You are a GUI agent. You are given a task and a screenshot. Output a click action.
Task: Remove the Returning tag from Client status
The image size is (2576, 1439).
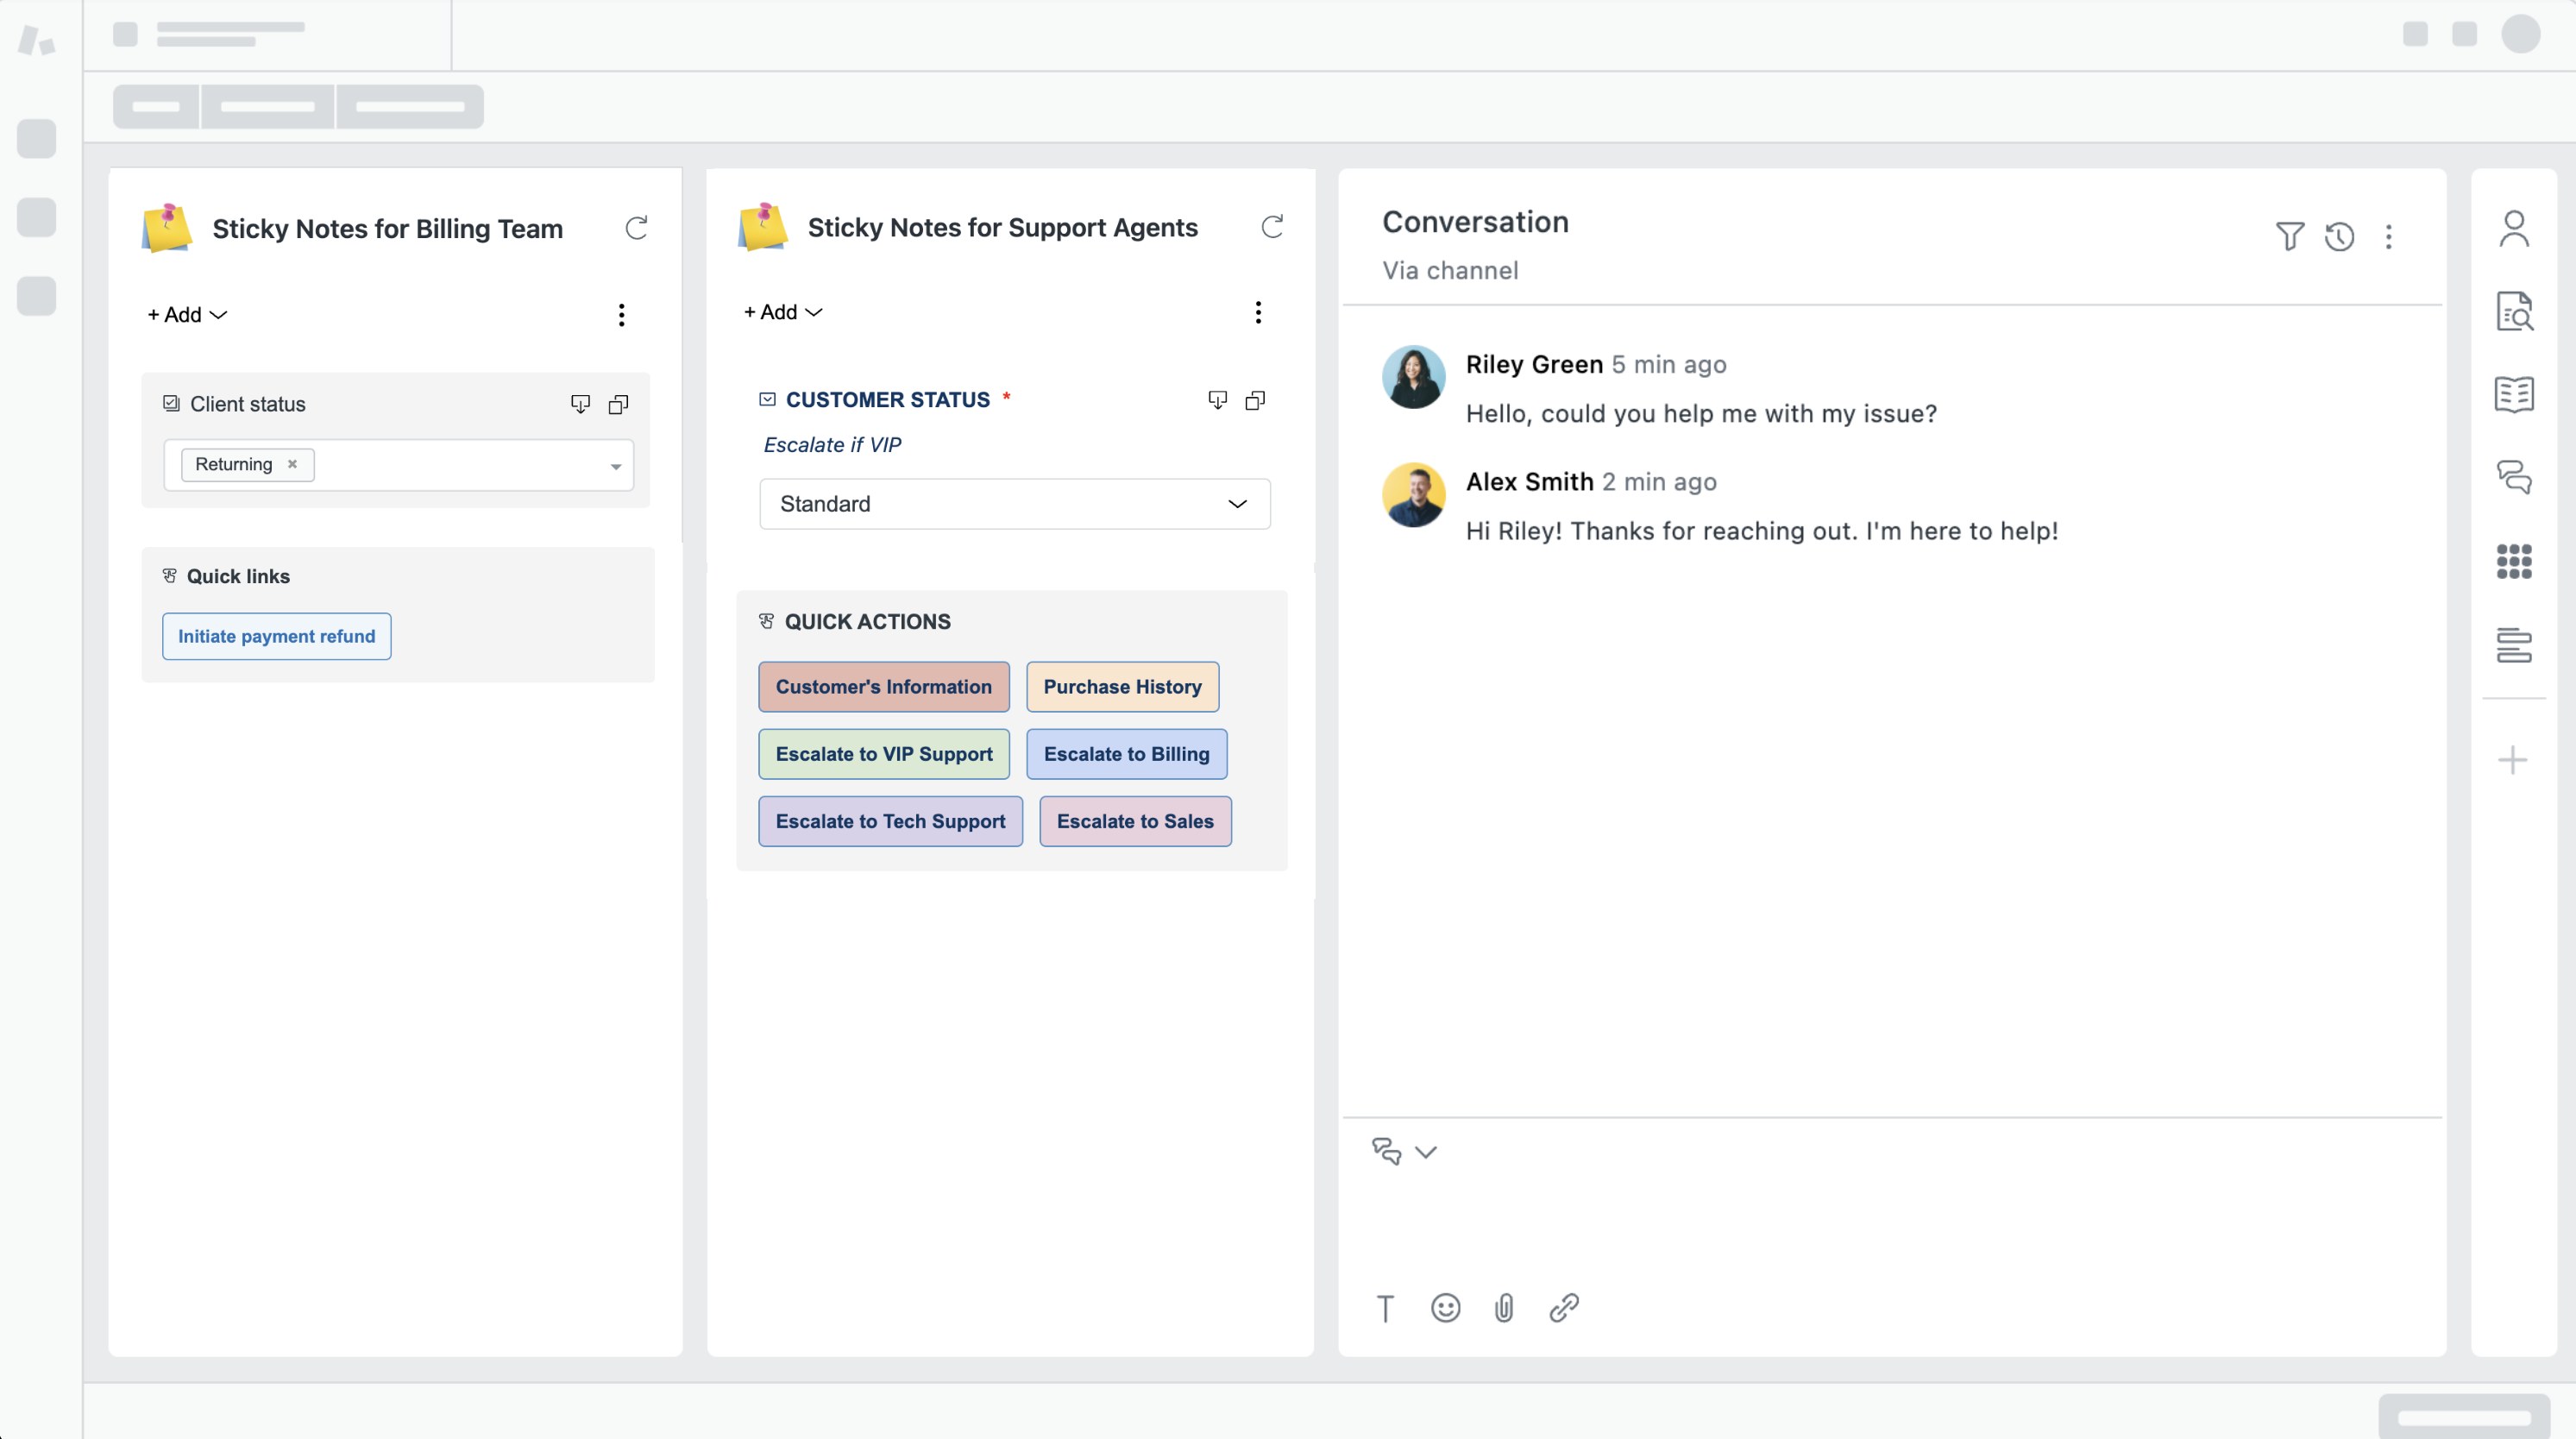pyautogui.click(x=292, y=464)
